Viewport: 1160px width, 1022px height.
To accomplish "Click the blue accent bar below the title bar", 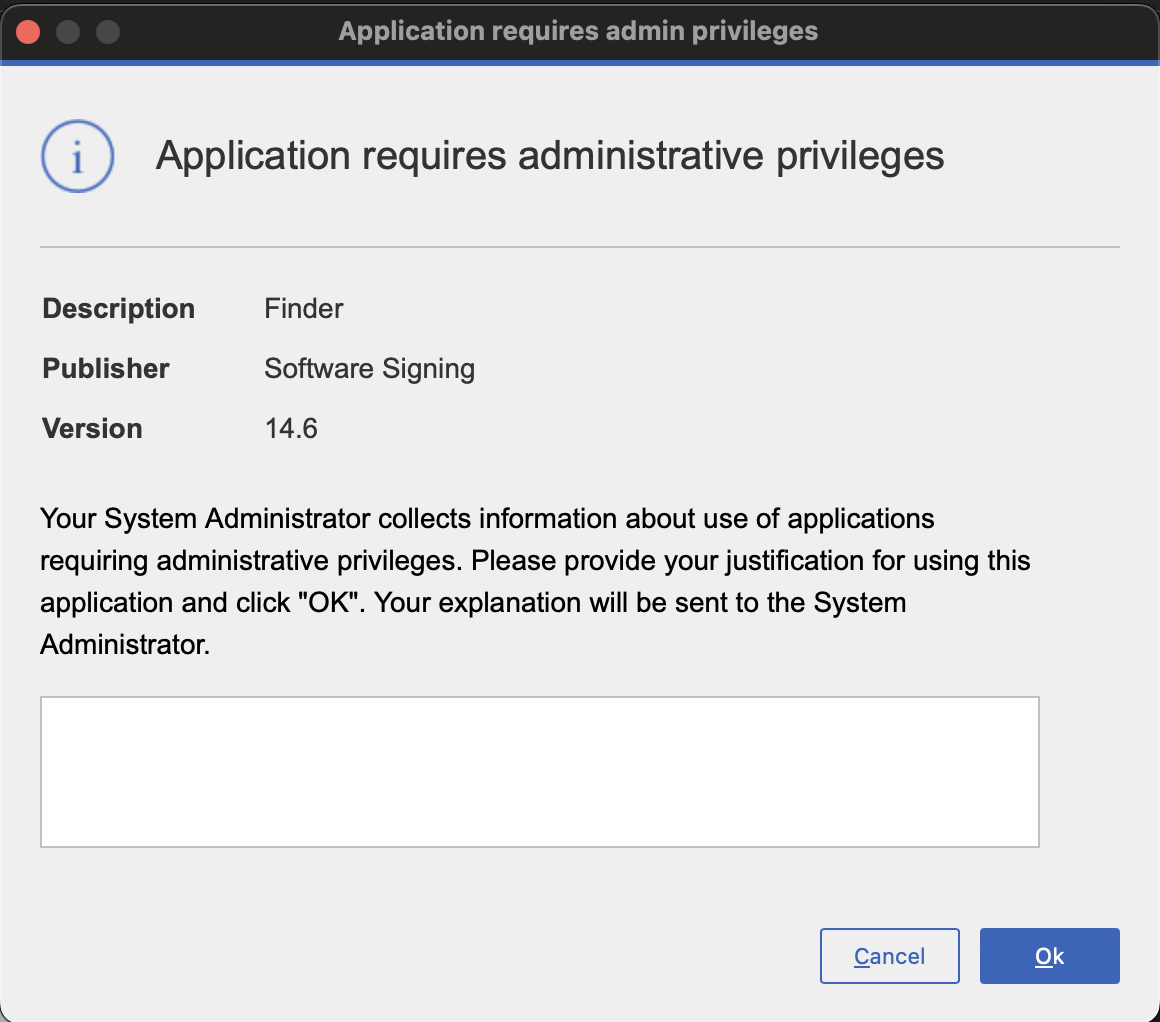I will pyautogui.click(x=580, y=61).
